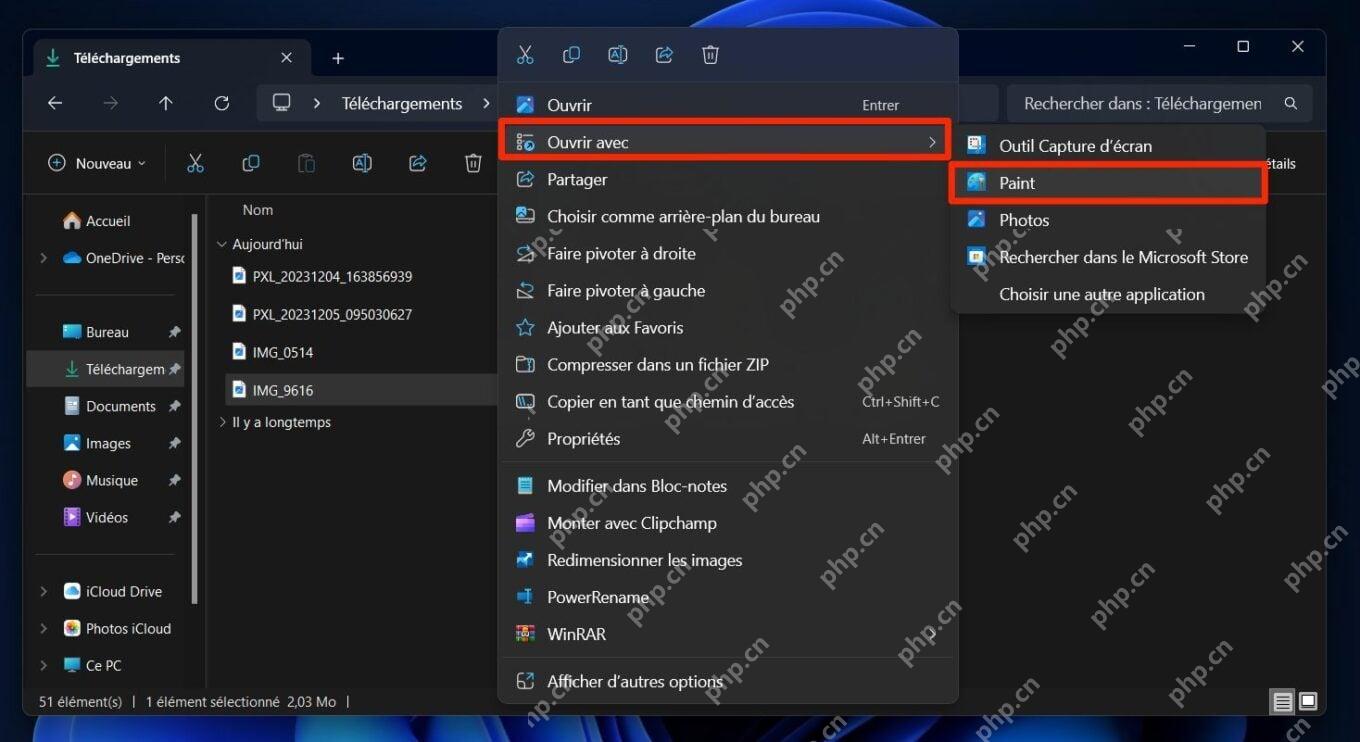Expand Photos iCloud tree node
The width and height of the screenshot is (1360, 742).
click(43, 628)
